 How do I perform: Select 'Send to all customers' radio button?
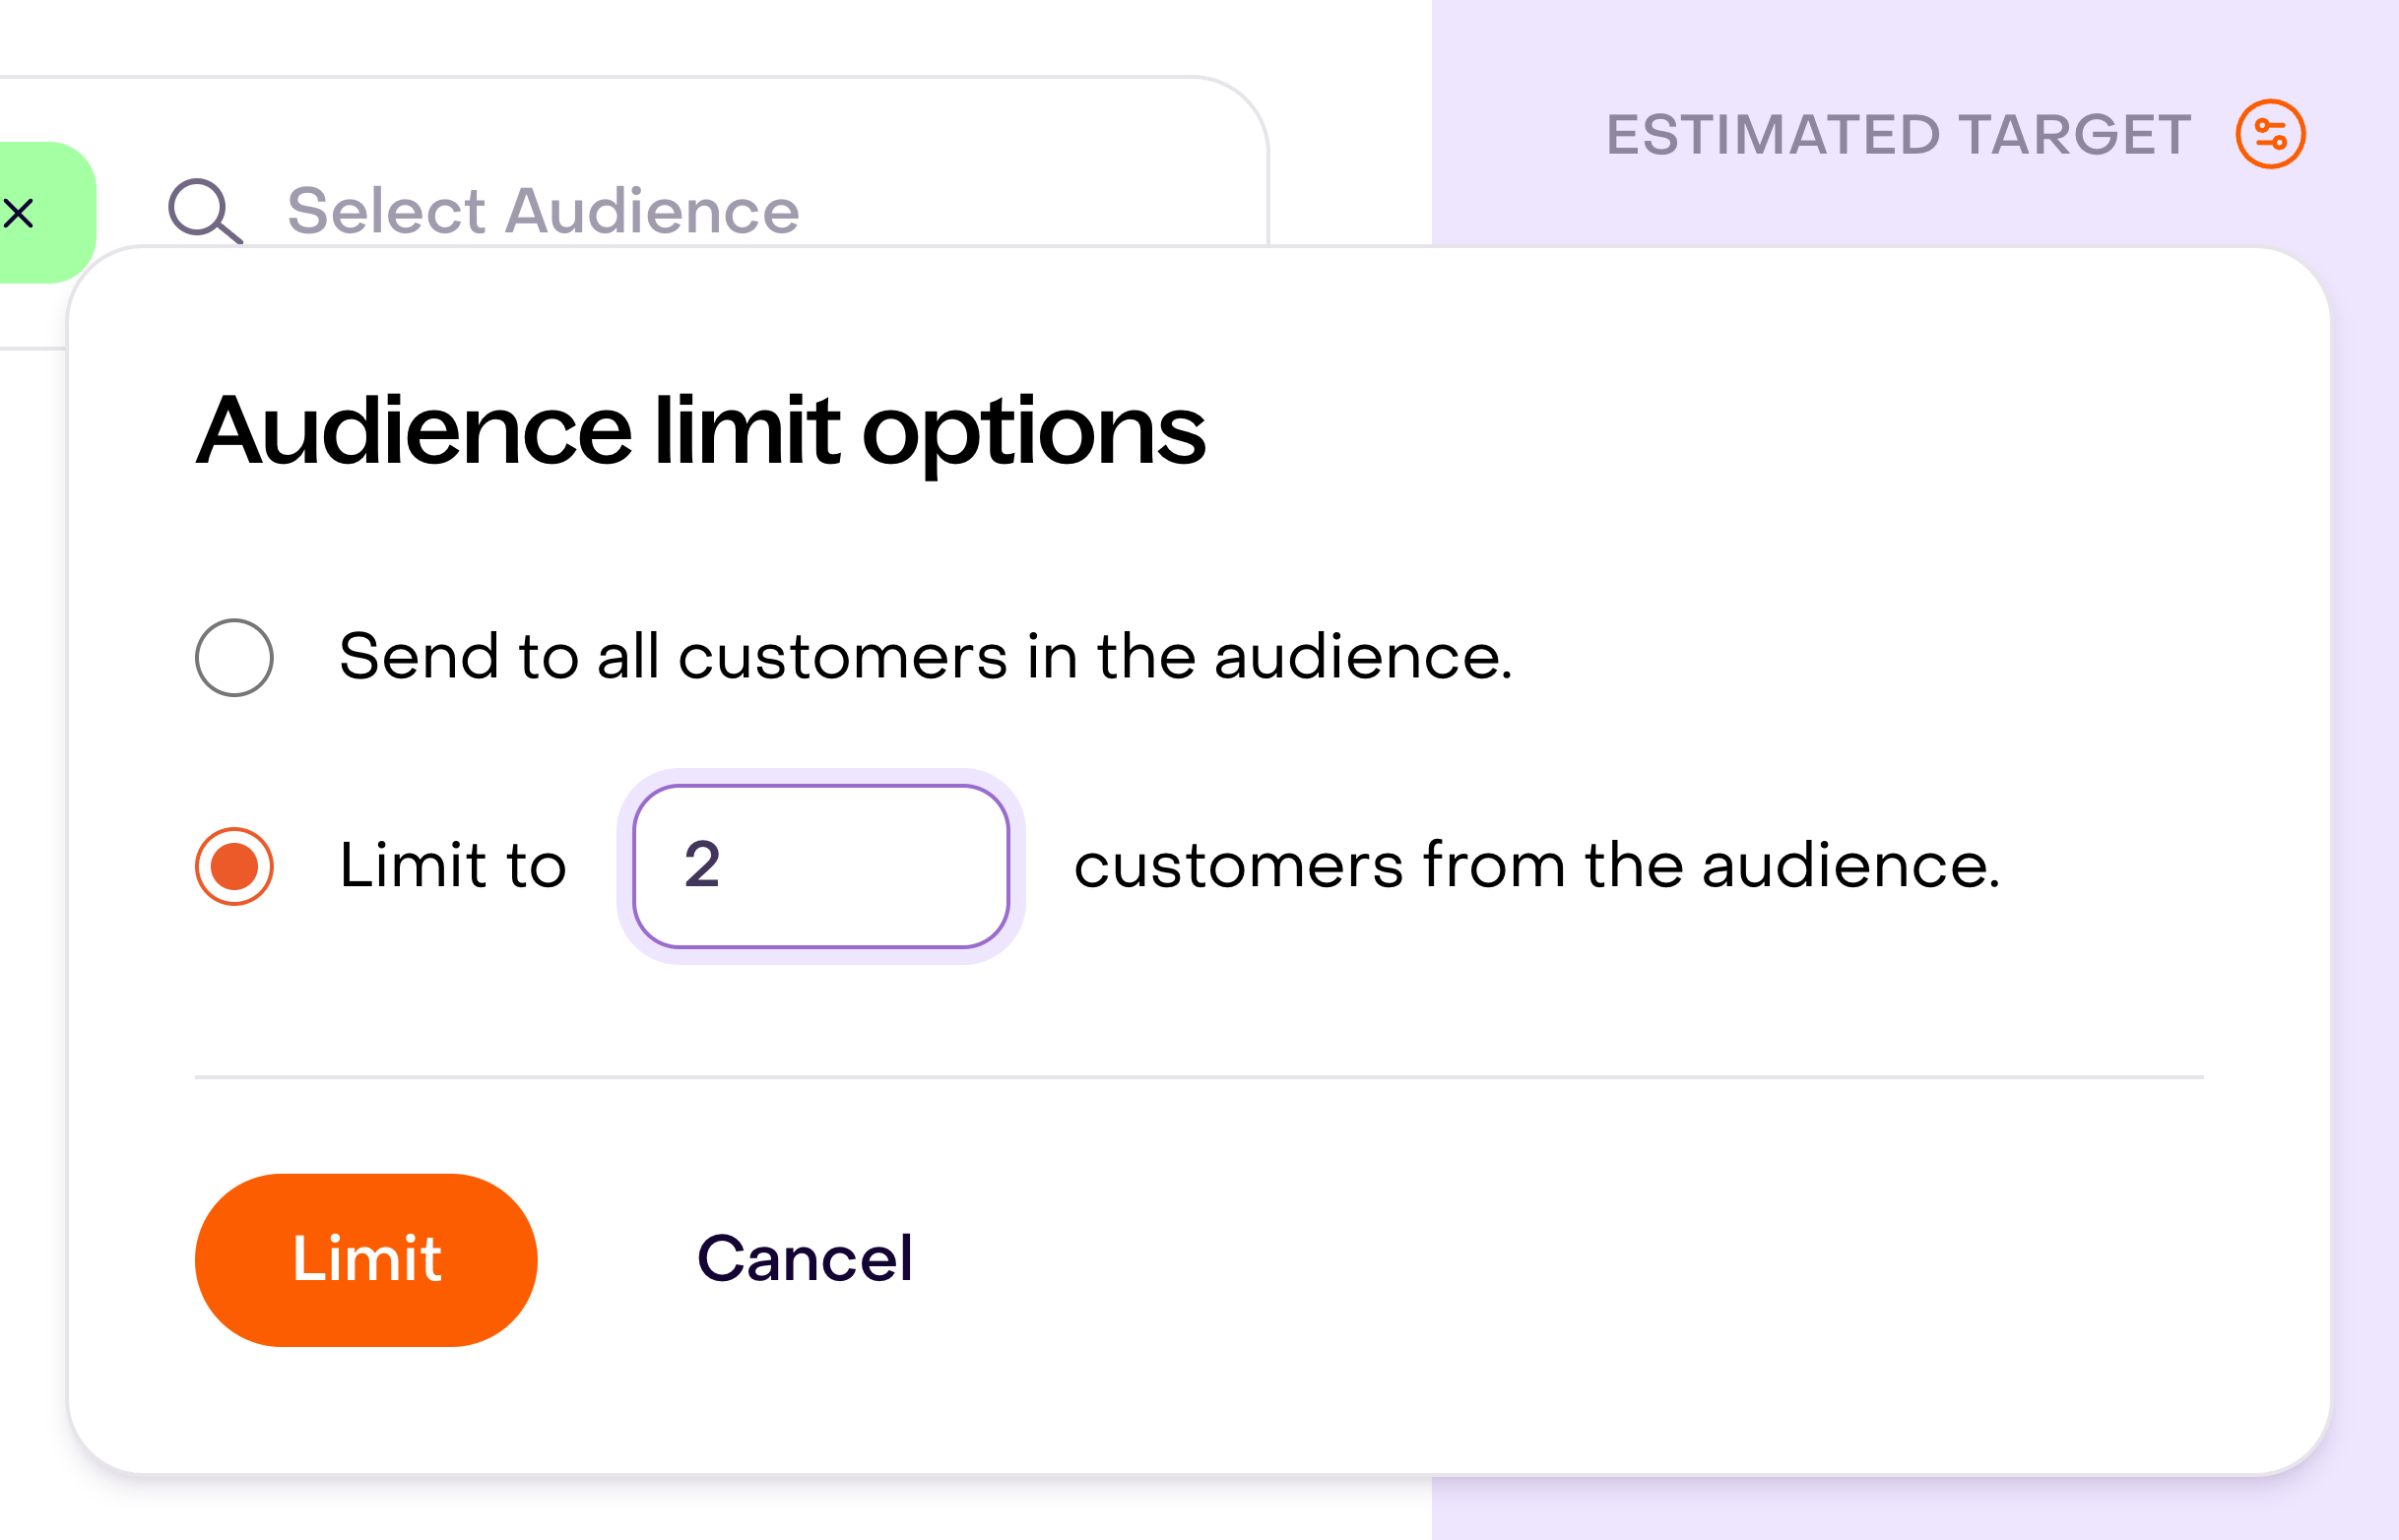[x=234, y=657]
